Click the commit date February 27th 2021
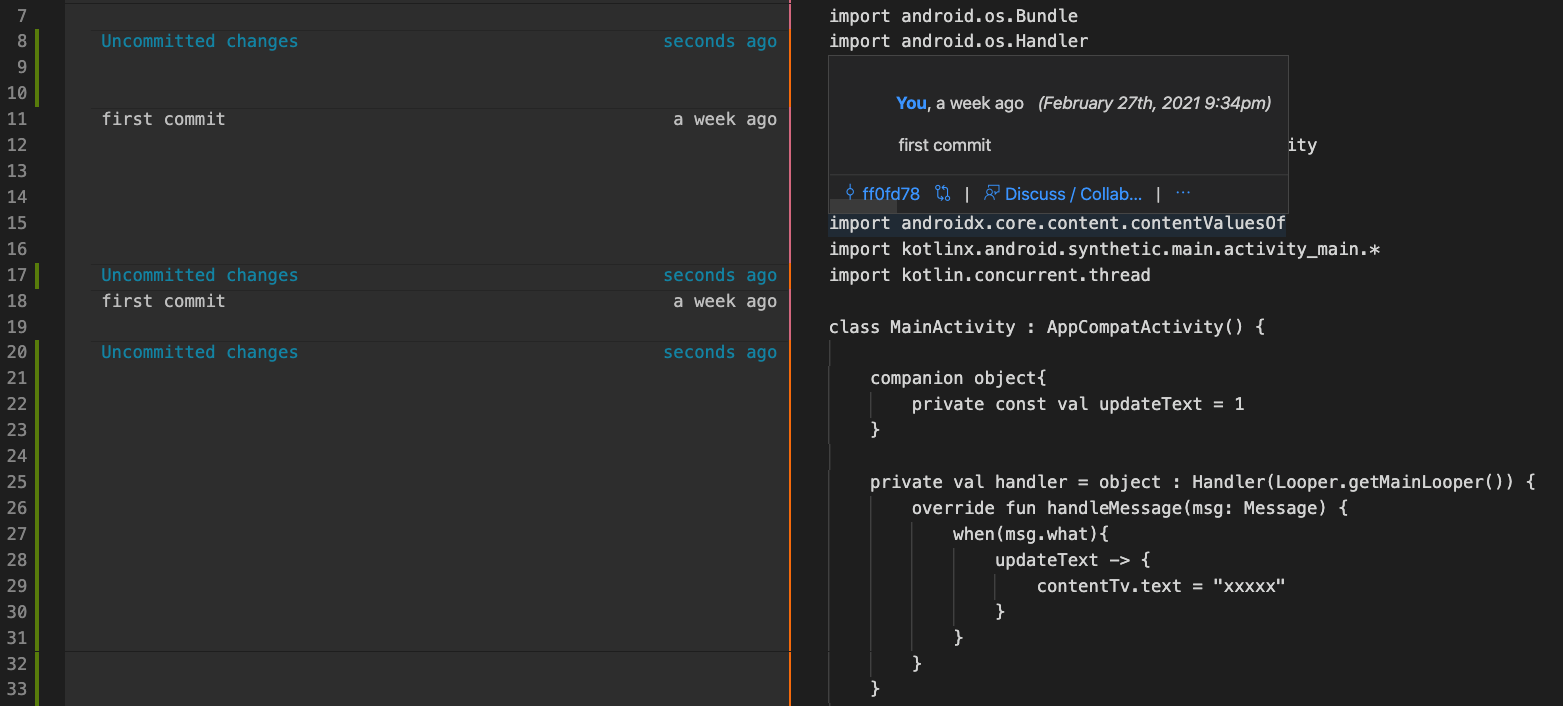The width and height of the screenshot is (1563, 706). 1154,103
